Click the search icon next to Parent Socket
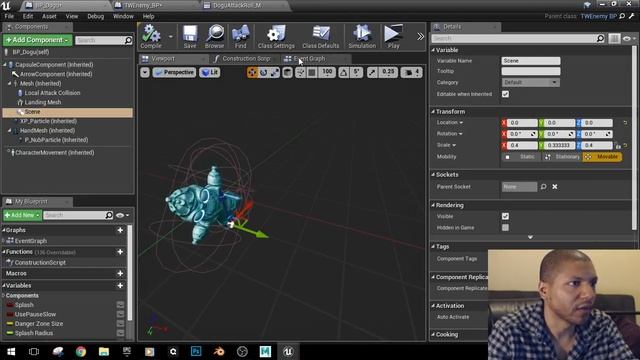 [x=543, y=187]
